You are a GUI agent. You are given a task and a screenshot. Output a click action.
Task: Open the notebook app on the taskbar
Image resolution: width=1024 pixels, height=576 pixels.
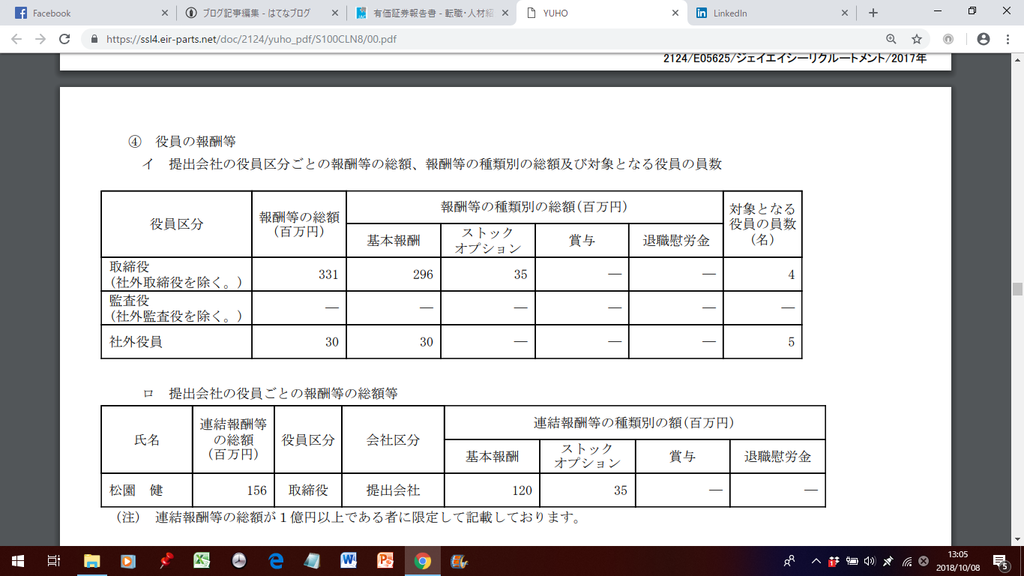click(312, 561)
